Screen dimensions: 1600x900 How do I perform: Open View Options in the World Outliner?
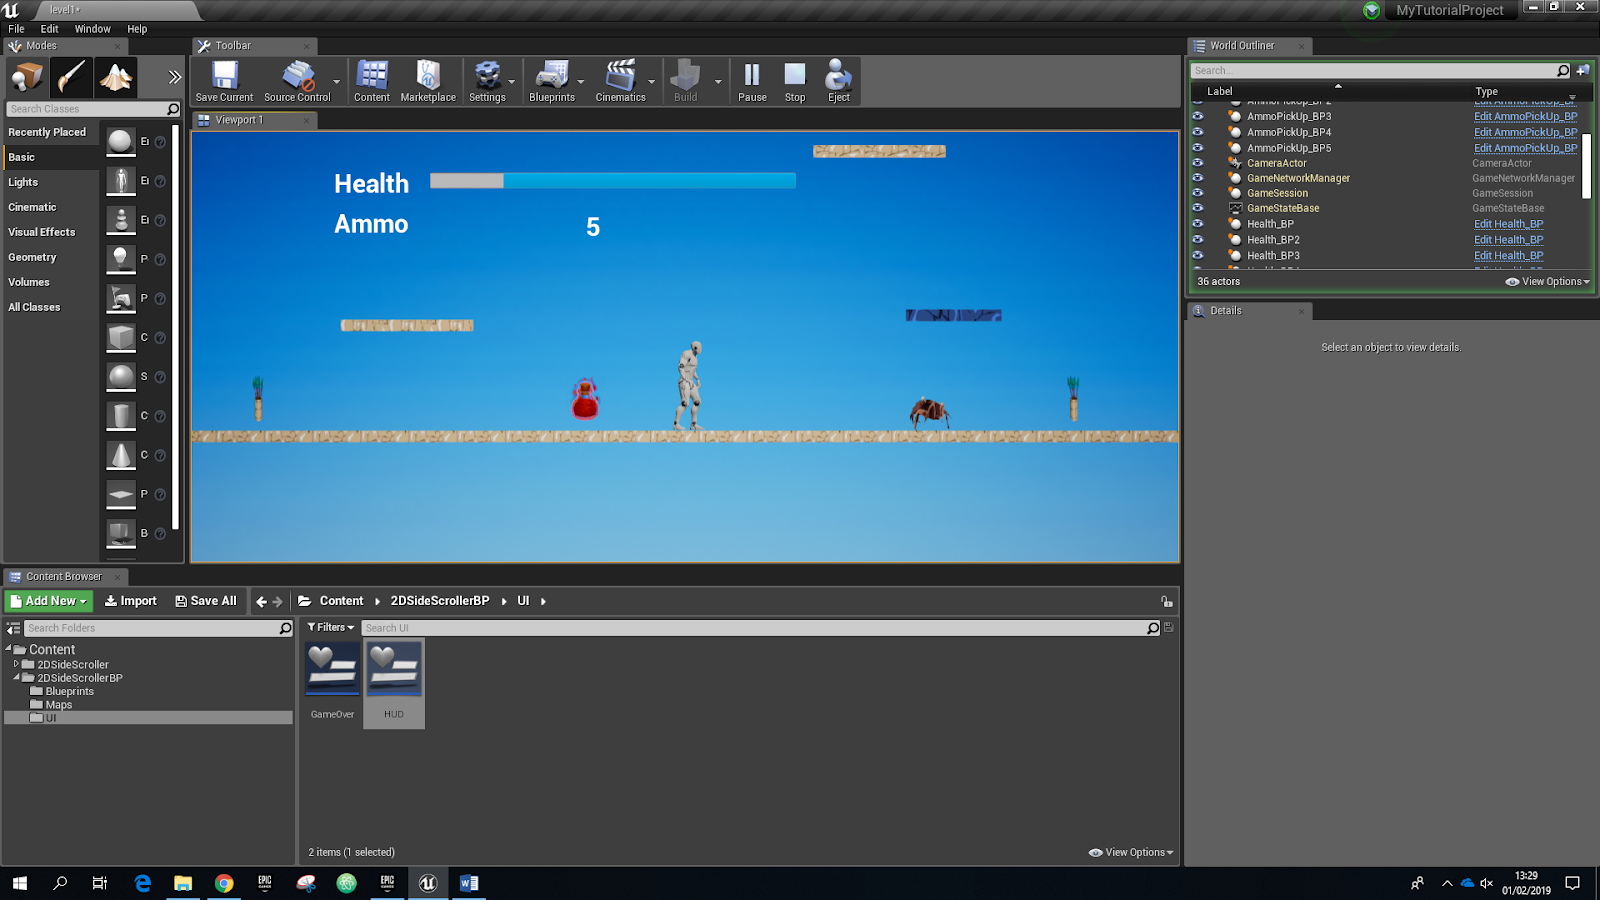(1546, 281)
